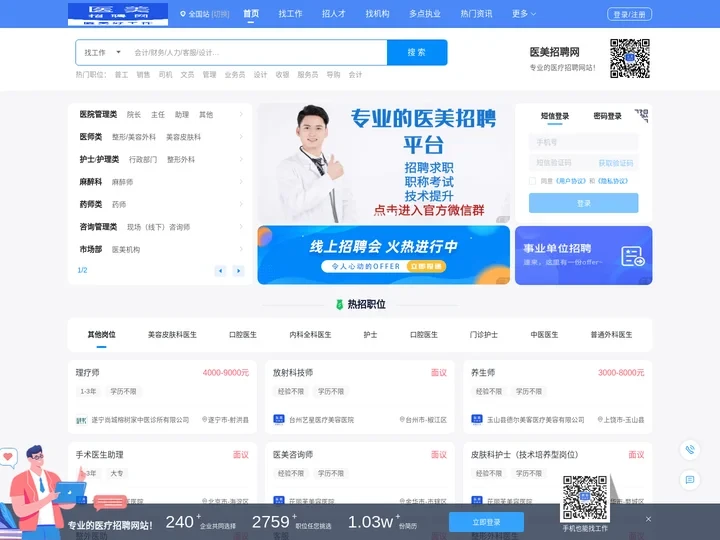This screenshot has height=540, width=720.
Task: Open the 更多 navigation dropdown
Action: [x=524, y=14]
